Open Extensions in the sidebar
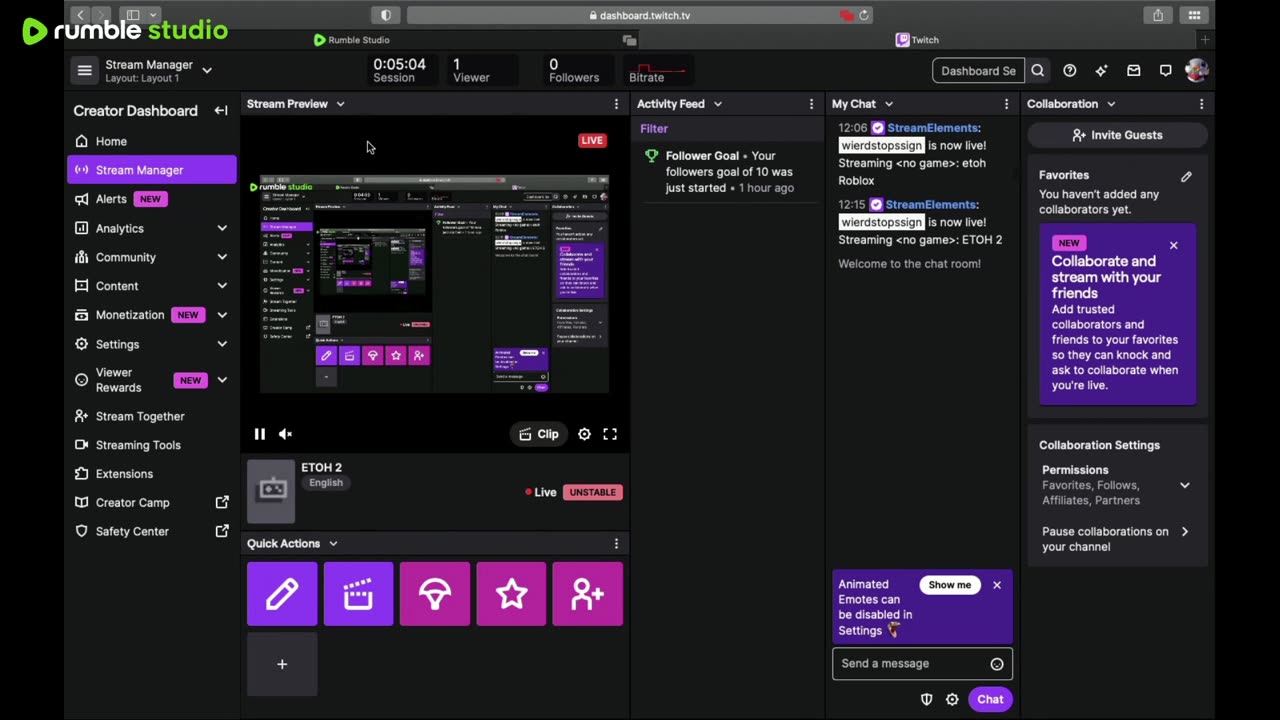Screen dimensions: 1280x720 pos(152,474)
